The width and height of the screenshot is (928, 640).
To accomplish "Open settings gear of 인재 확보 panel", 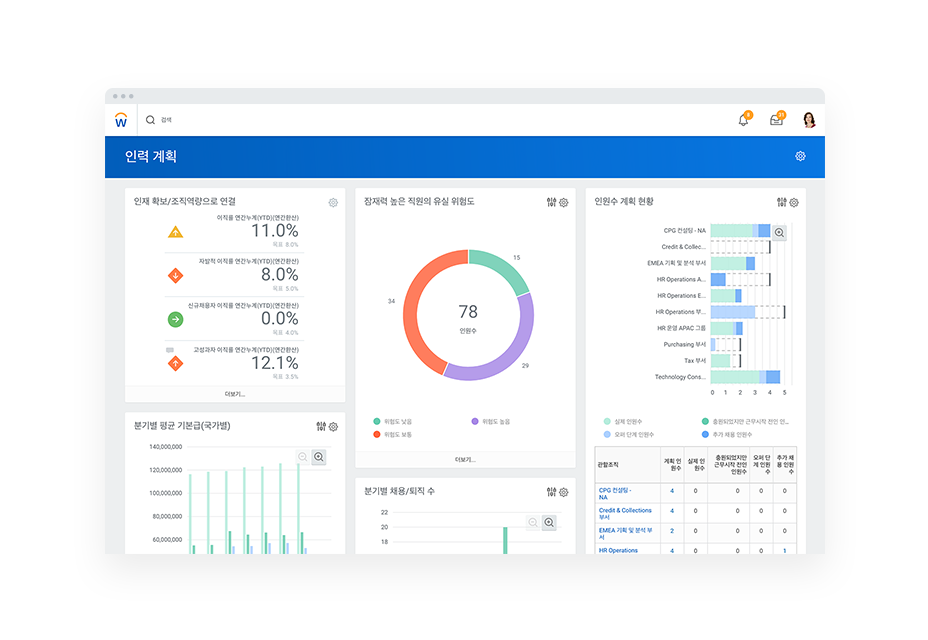I will tap(333, 203).
